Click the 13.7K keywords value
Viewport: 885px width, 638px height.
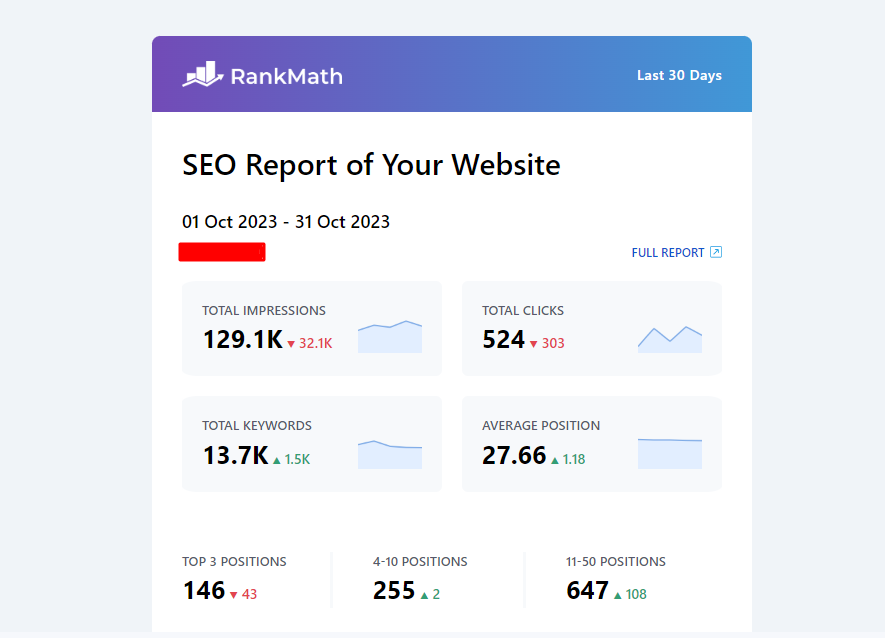pyautogui.click(x=236, y=456)
